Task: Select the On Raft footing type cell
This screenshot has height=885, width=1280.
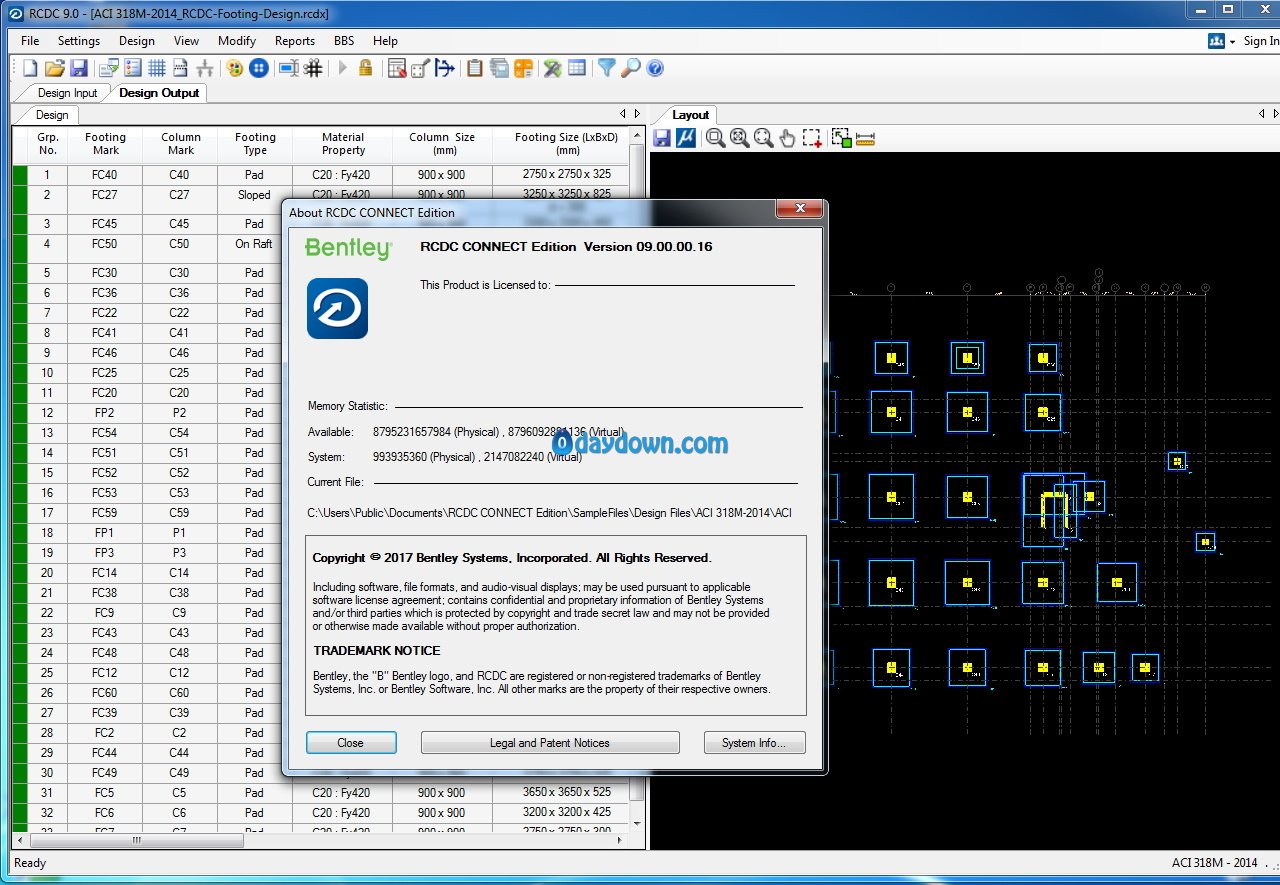Action: tap(254, 244)
